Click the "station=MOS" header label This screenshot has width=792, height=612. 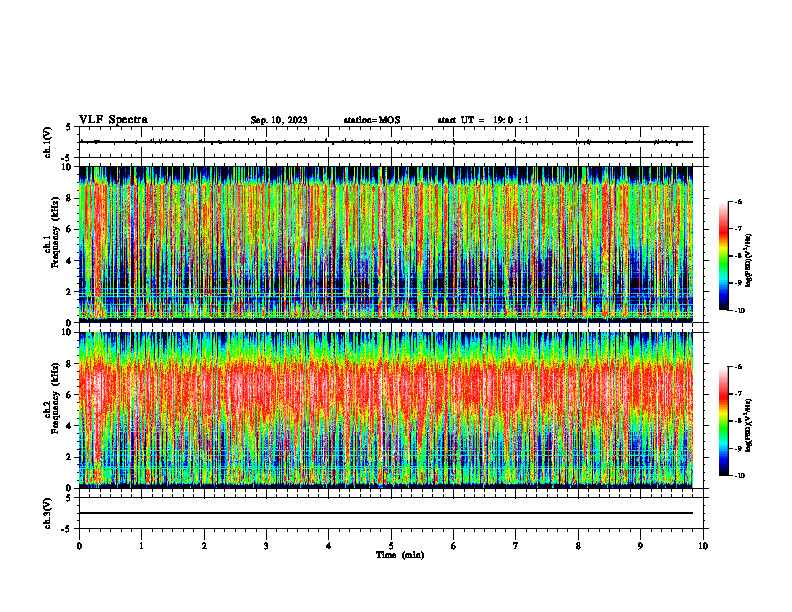372,120
